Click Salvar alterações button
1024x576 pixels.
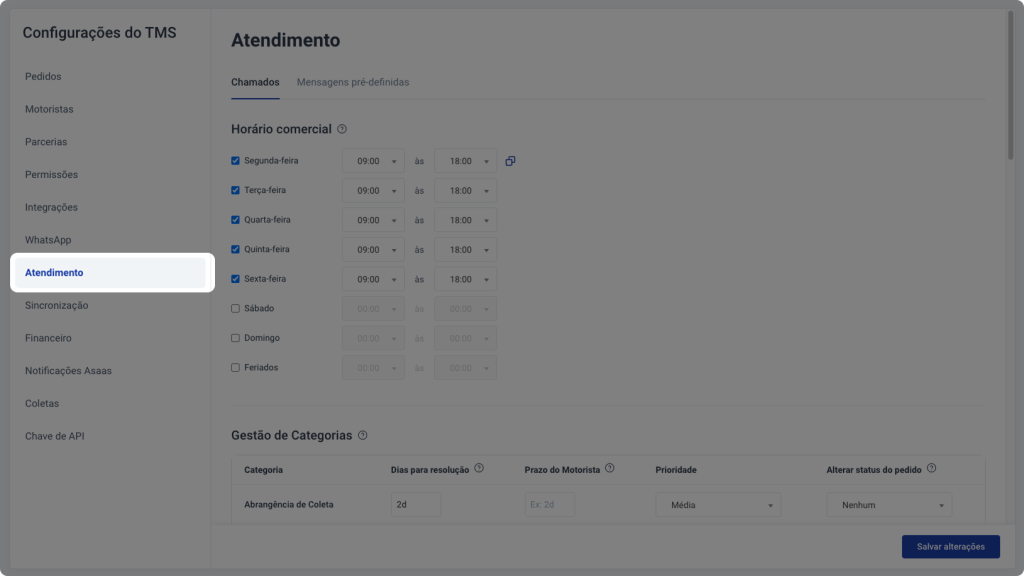point(950,547)
